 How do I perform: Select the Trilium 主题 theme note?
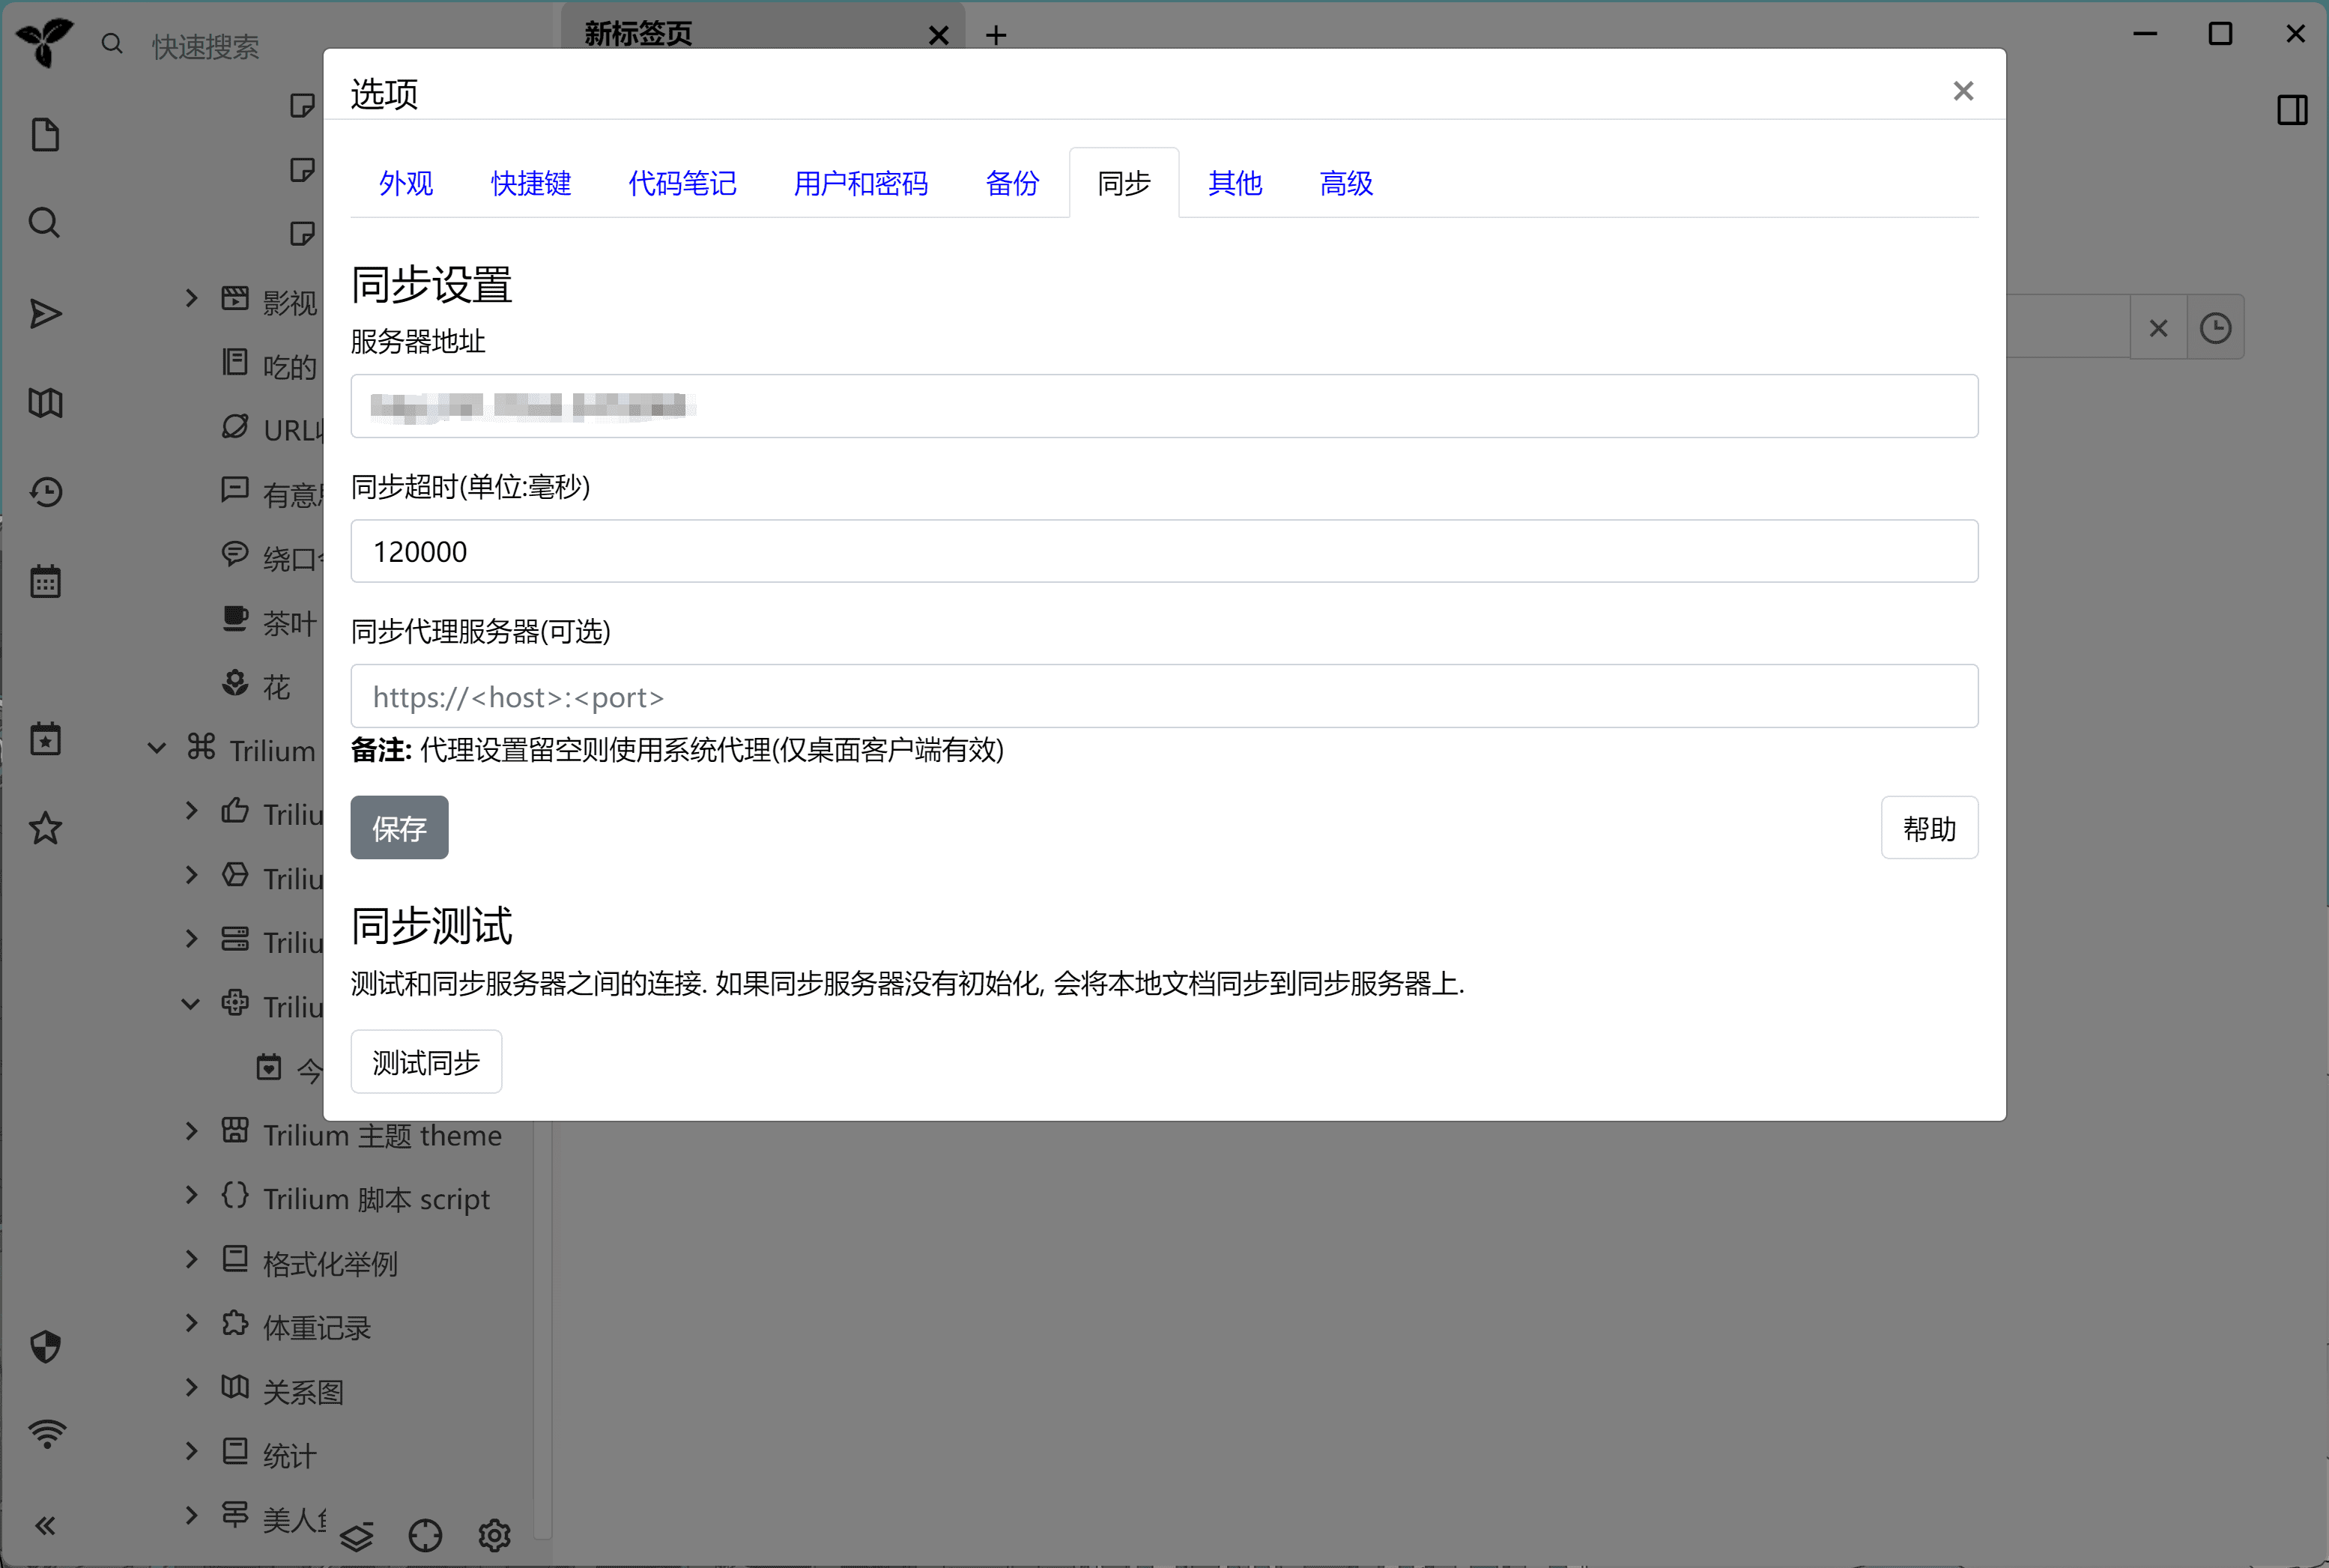382,1135
